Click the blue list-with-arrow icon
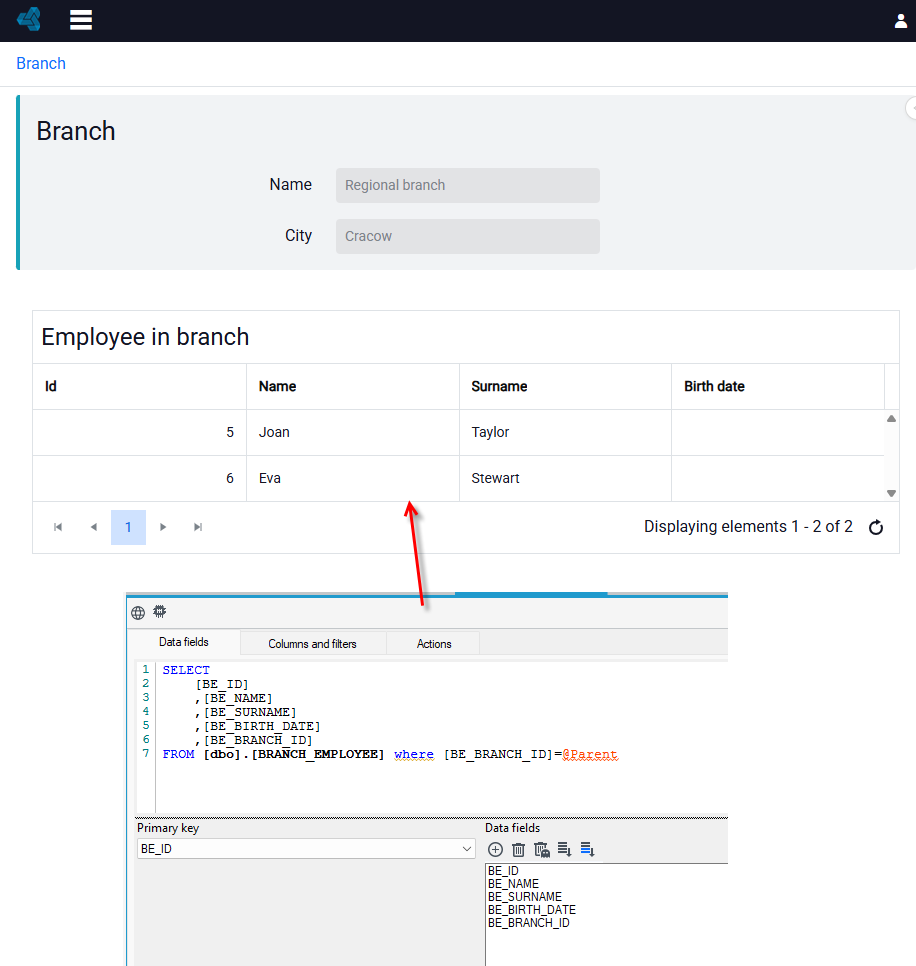Screen dimensions: 916x966 [x=588, y=850]
